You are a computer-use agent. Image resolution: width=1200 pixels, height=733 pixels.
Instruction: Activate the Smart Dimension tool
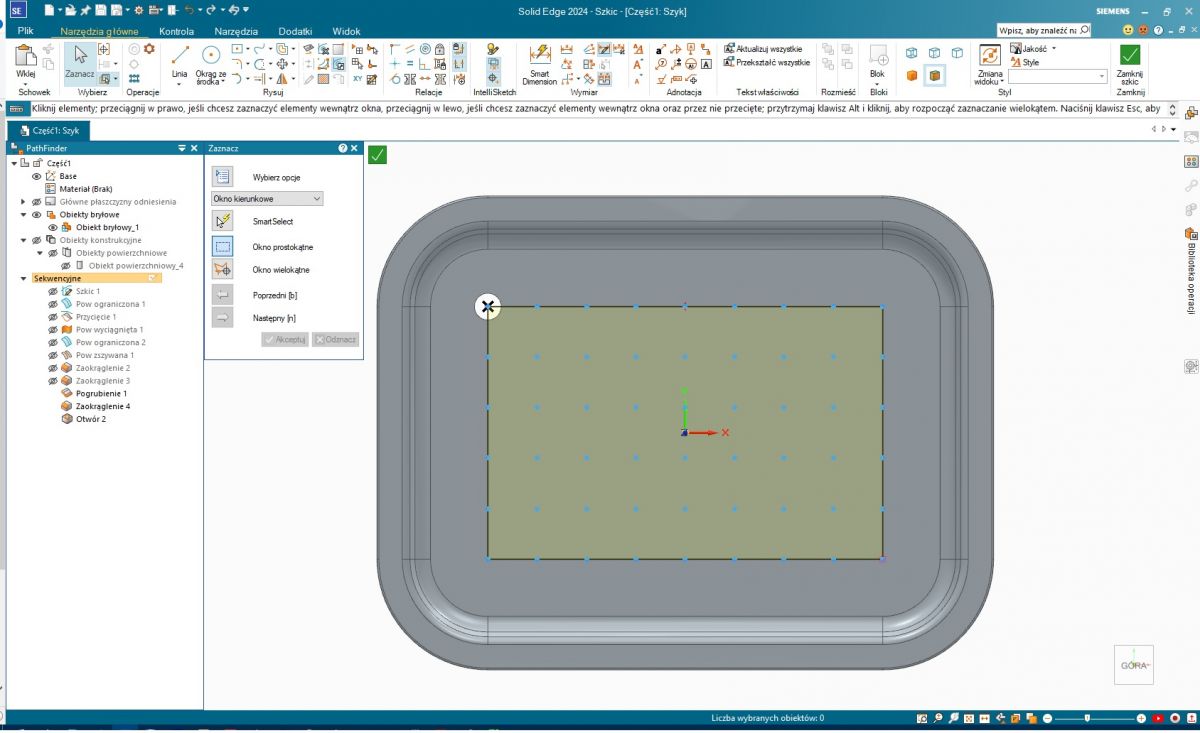click(x=540, y=63)
